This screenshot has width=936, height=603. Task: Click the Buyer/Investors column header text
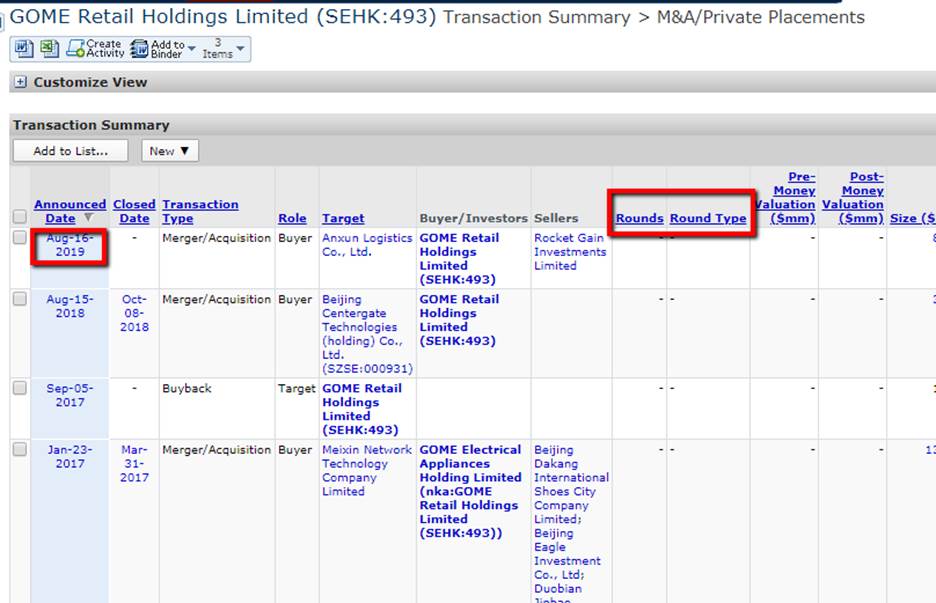[473, 219]
